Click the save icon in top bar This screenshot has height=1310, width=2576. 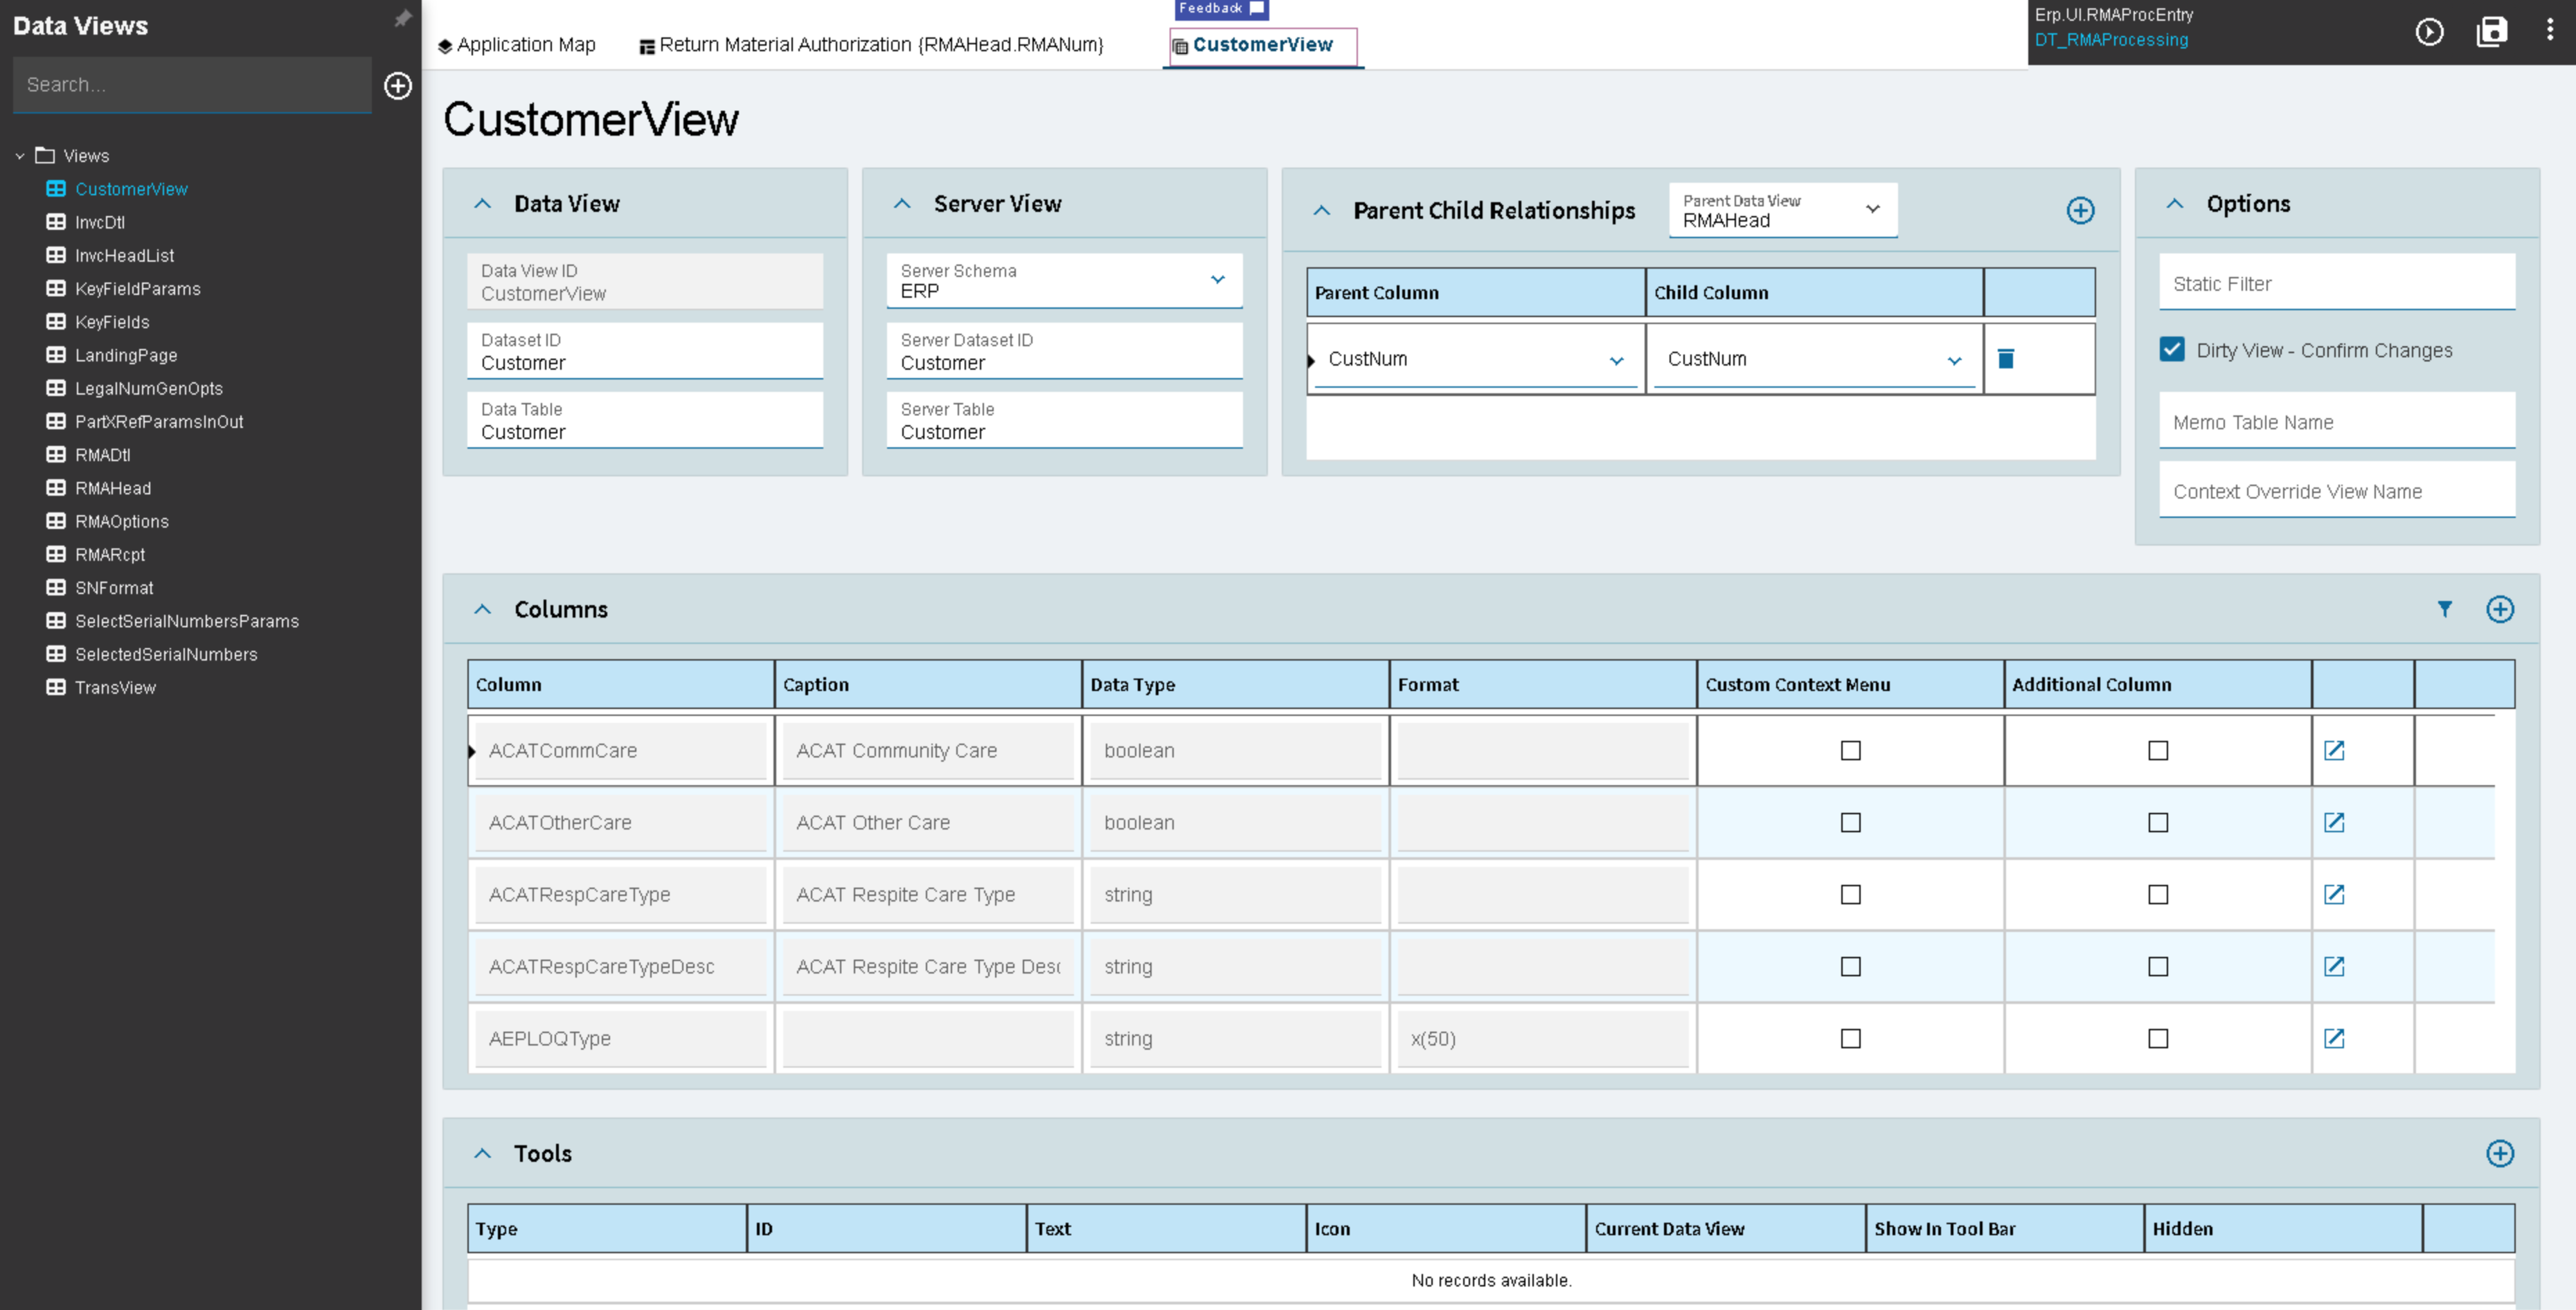click(2491, 32)
